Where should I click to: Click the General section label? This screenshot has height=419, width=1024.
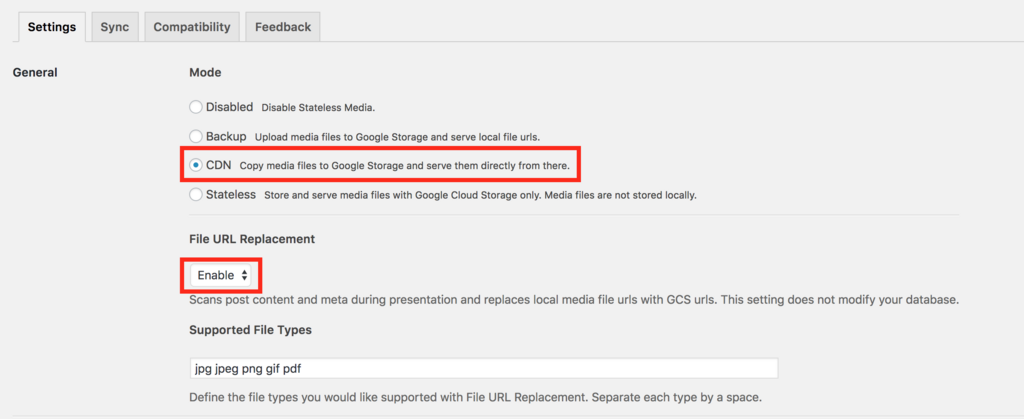tap(35, 72)
